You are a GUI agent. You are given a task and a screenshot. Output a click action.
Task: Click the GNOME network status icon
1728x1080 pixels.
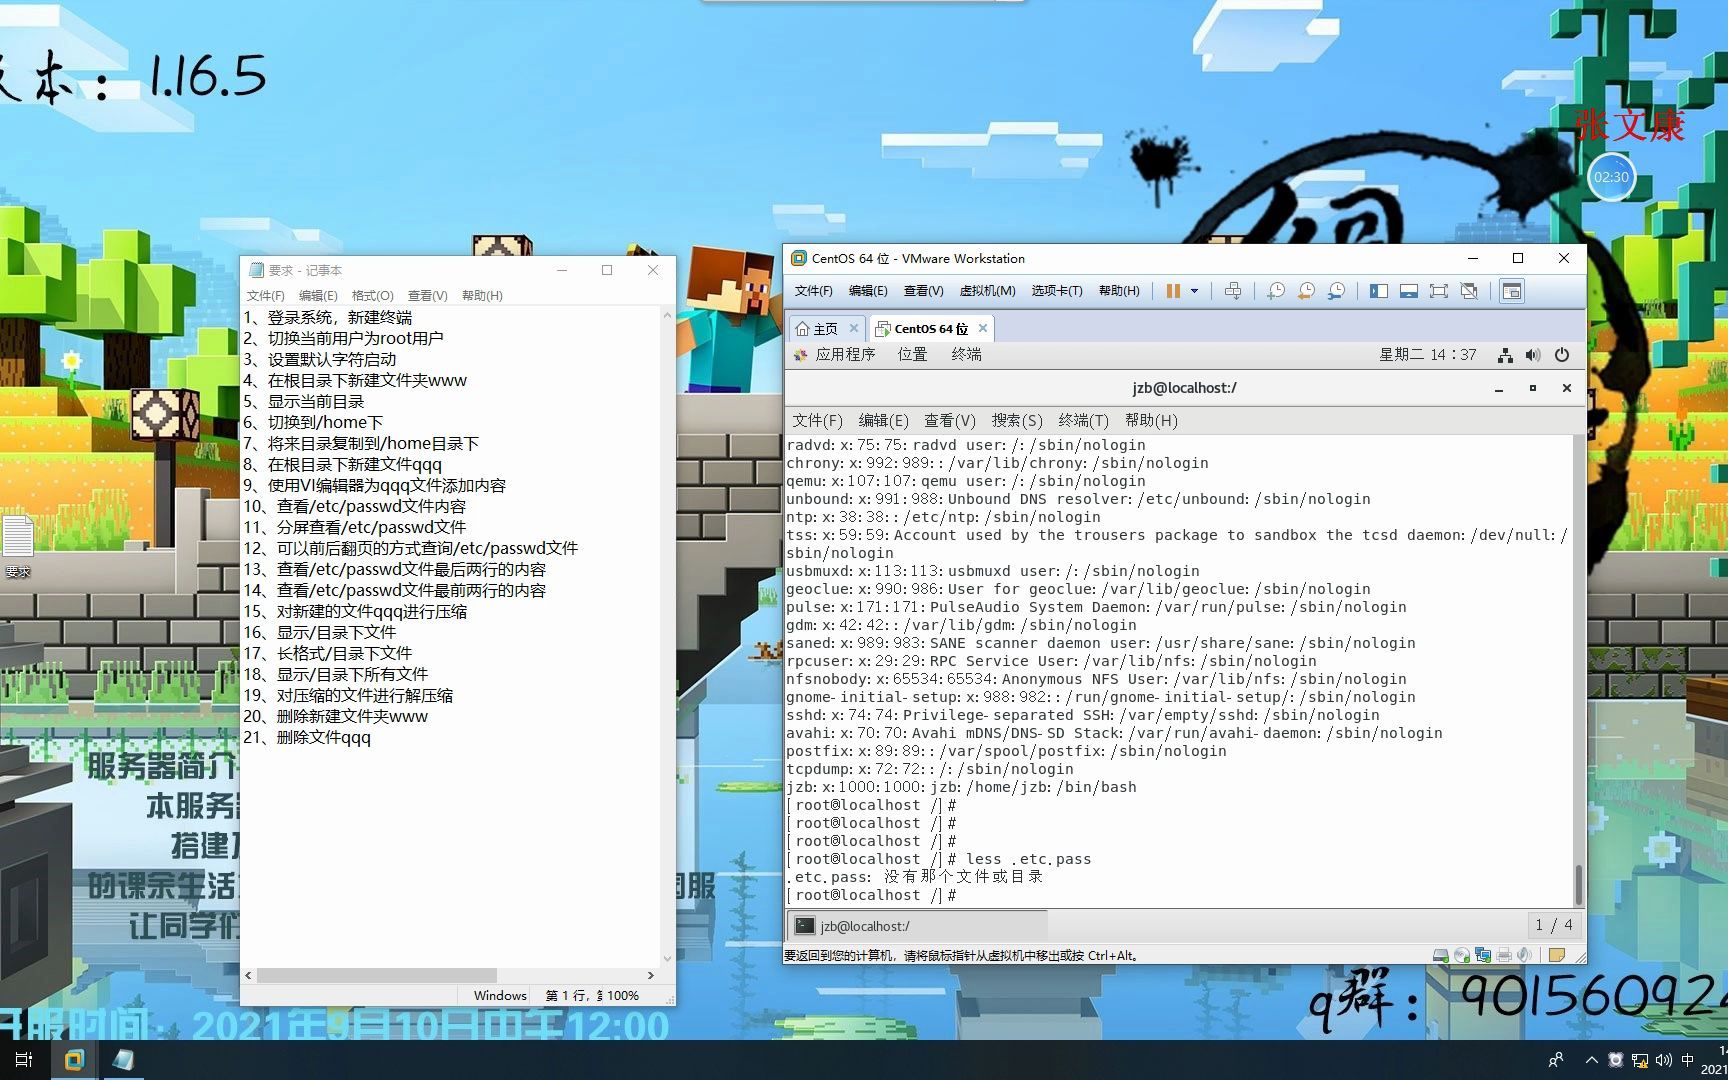pos(1505,355)
